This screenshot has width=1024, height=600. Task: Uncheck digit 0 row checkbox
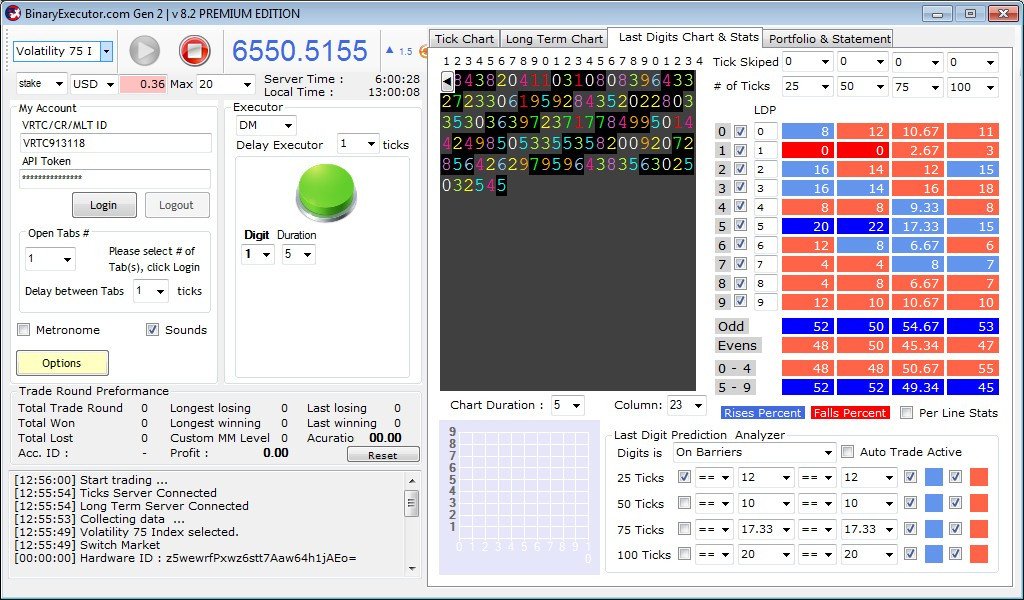(740, 131)
